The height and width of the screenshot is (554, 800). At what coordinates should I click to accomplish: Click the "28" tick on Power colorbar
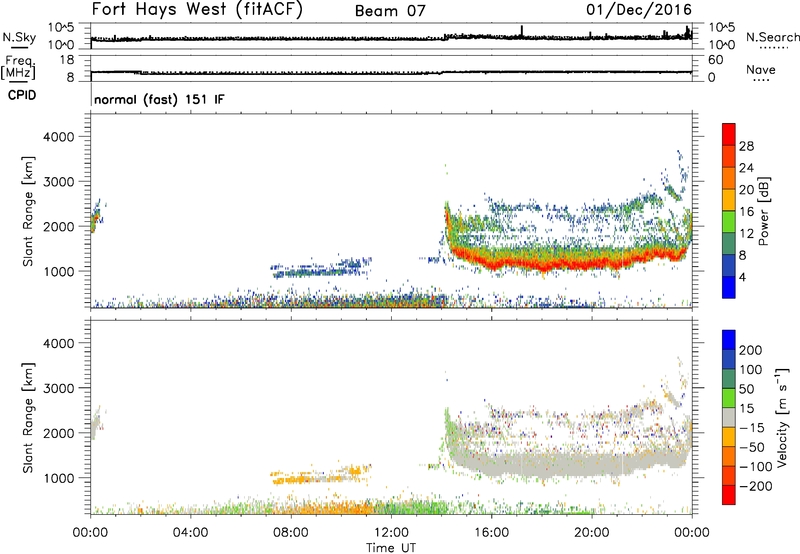coord(746,146)
